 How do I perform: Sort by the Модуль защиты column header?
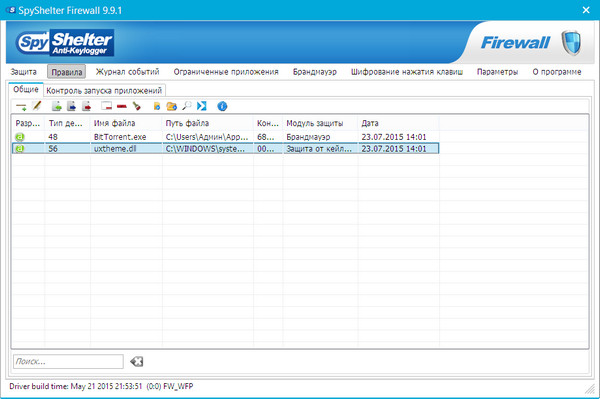[x=320, y=123]
